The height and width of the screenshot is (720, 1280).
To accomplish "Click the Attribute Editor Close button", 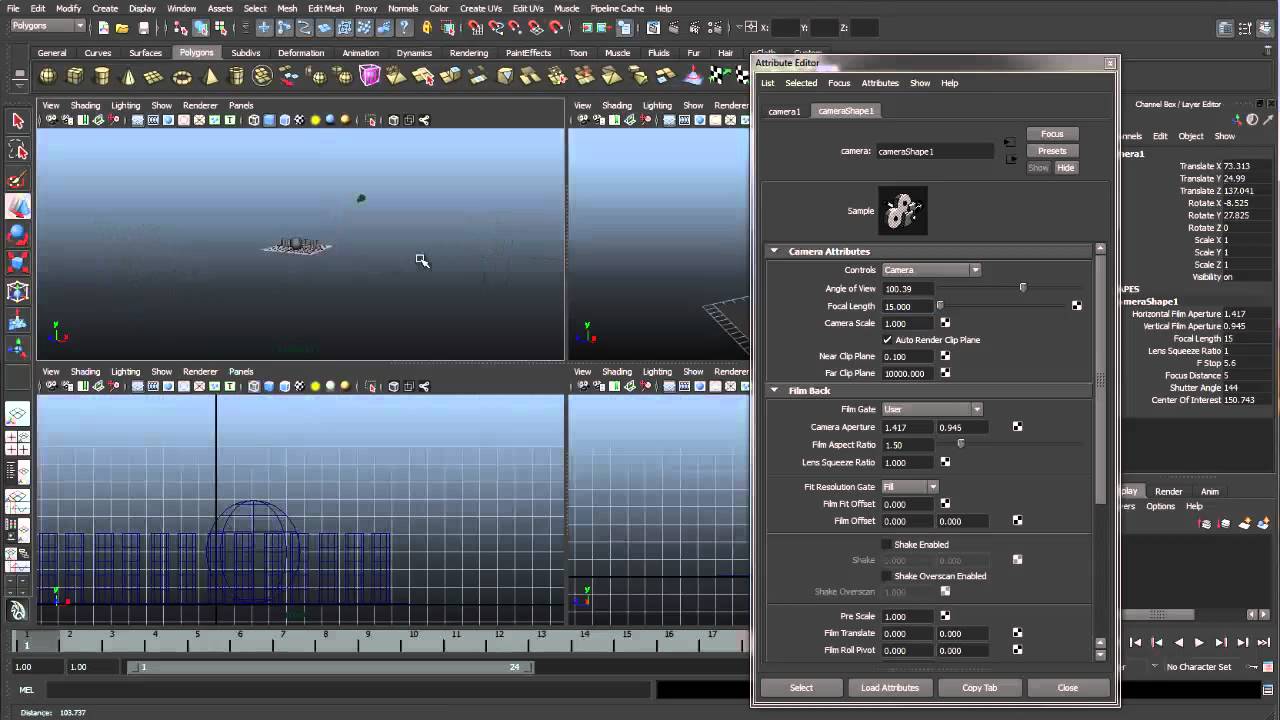I will click(x=1068, y=688).
